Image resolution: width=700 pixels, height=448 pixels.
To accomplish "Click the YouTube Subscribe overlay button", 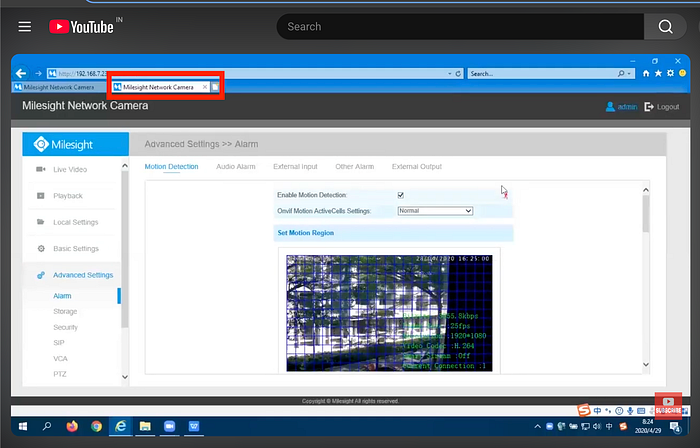I will coord(668,406).
